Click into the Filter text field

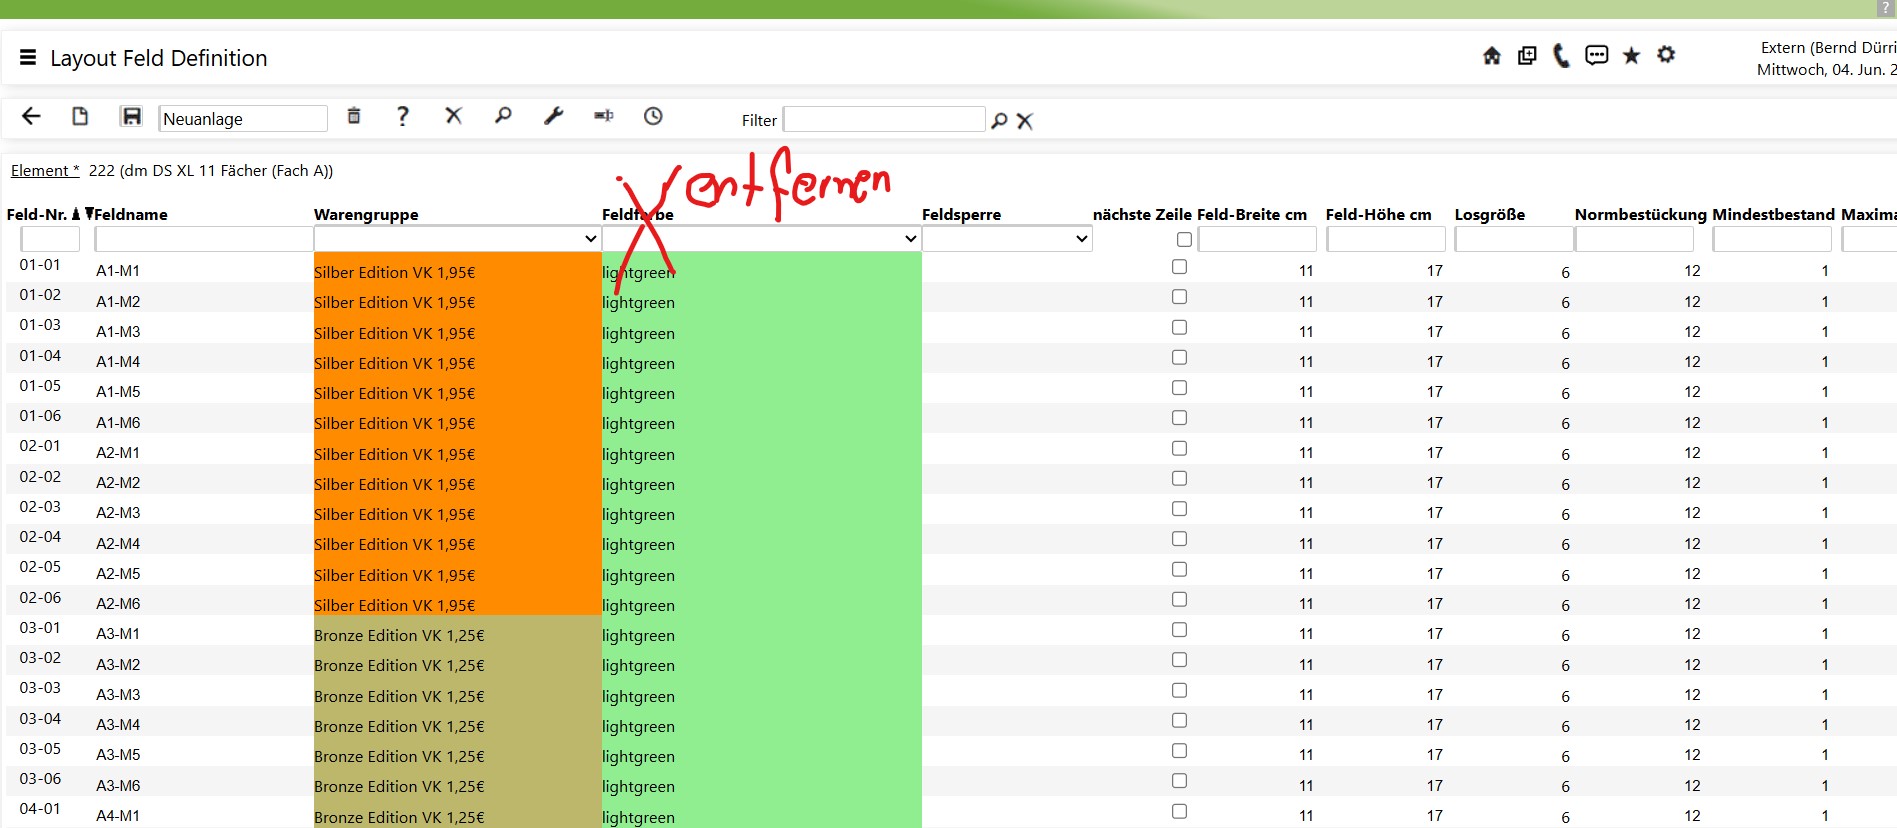(883, 120)
